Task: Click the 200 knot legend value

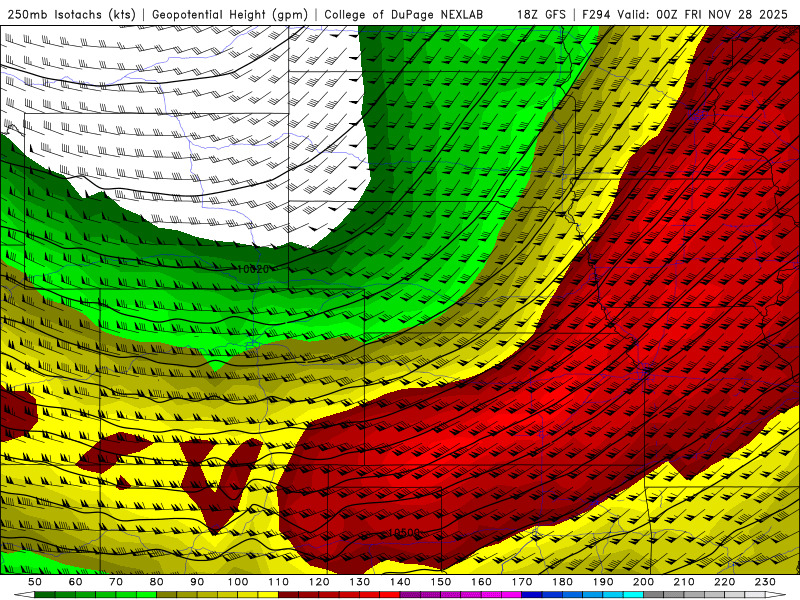Action: click(x=643, y=582)
